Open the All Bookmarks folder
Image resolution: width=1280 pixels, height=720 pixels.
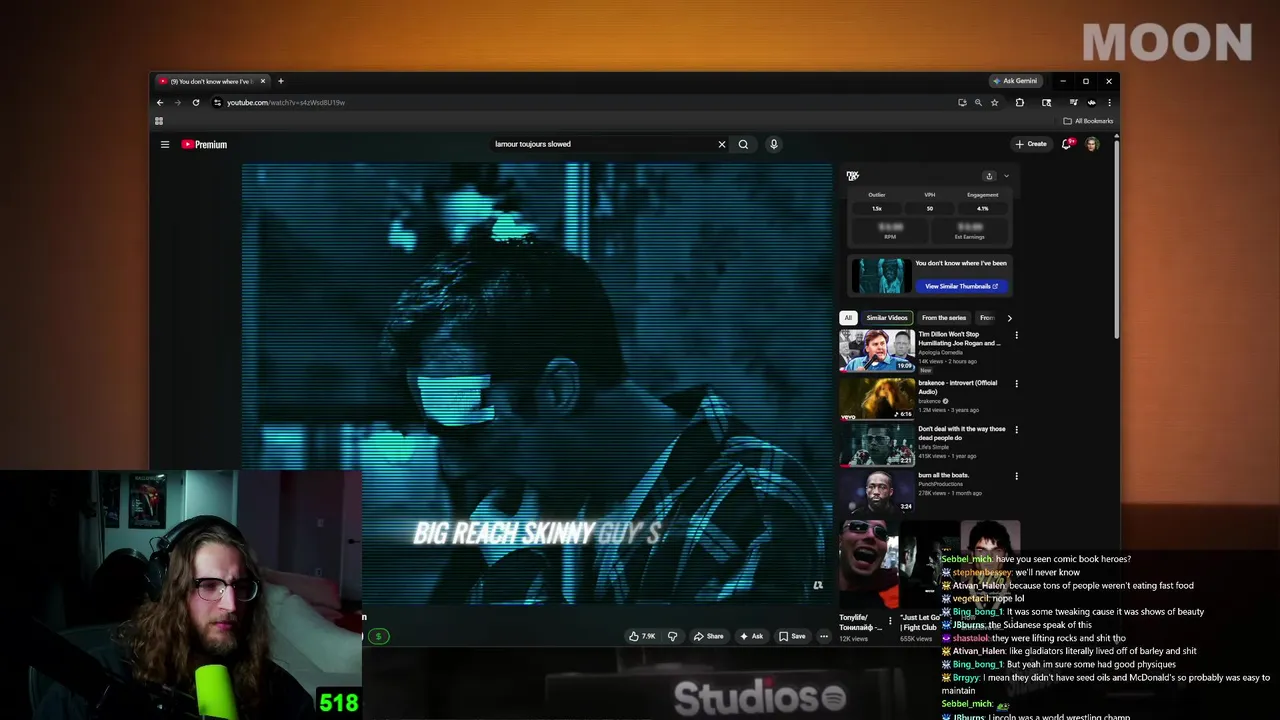(1088, 121)
